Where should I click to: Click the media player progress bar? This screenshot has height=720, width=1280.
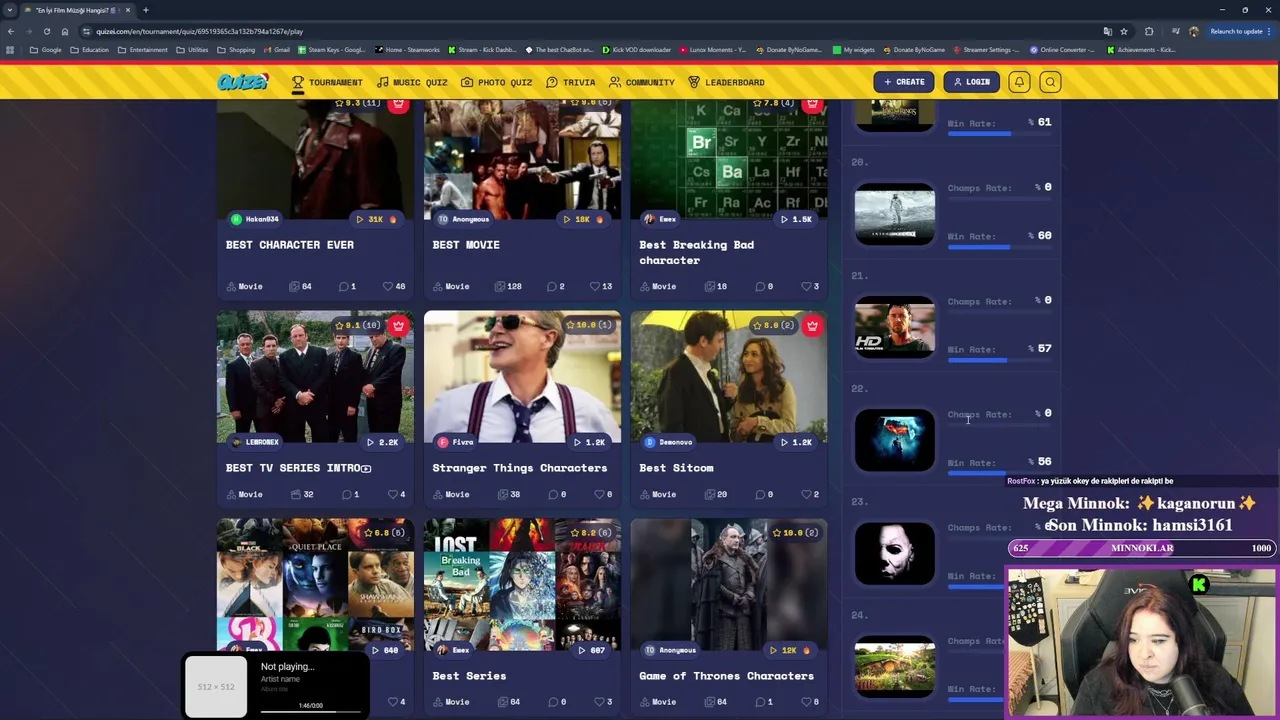[311, 713]
